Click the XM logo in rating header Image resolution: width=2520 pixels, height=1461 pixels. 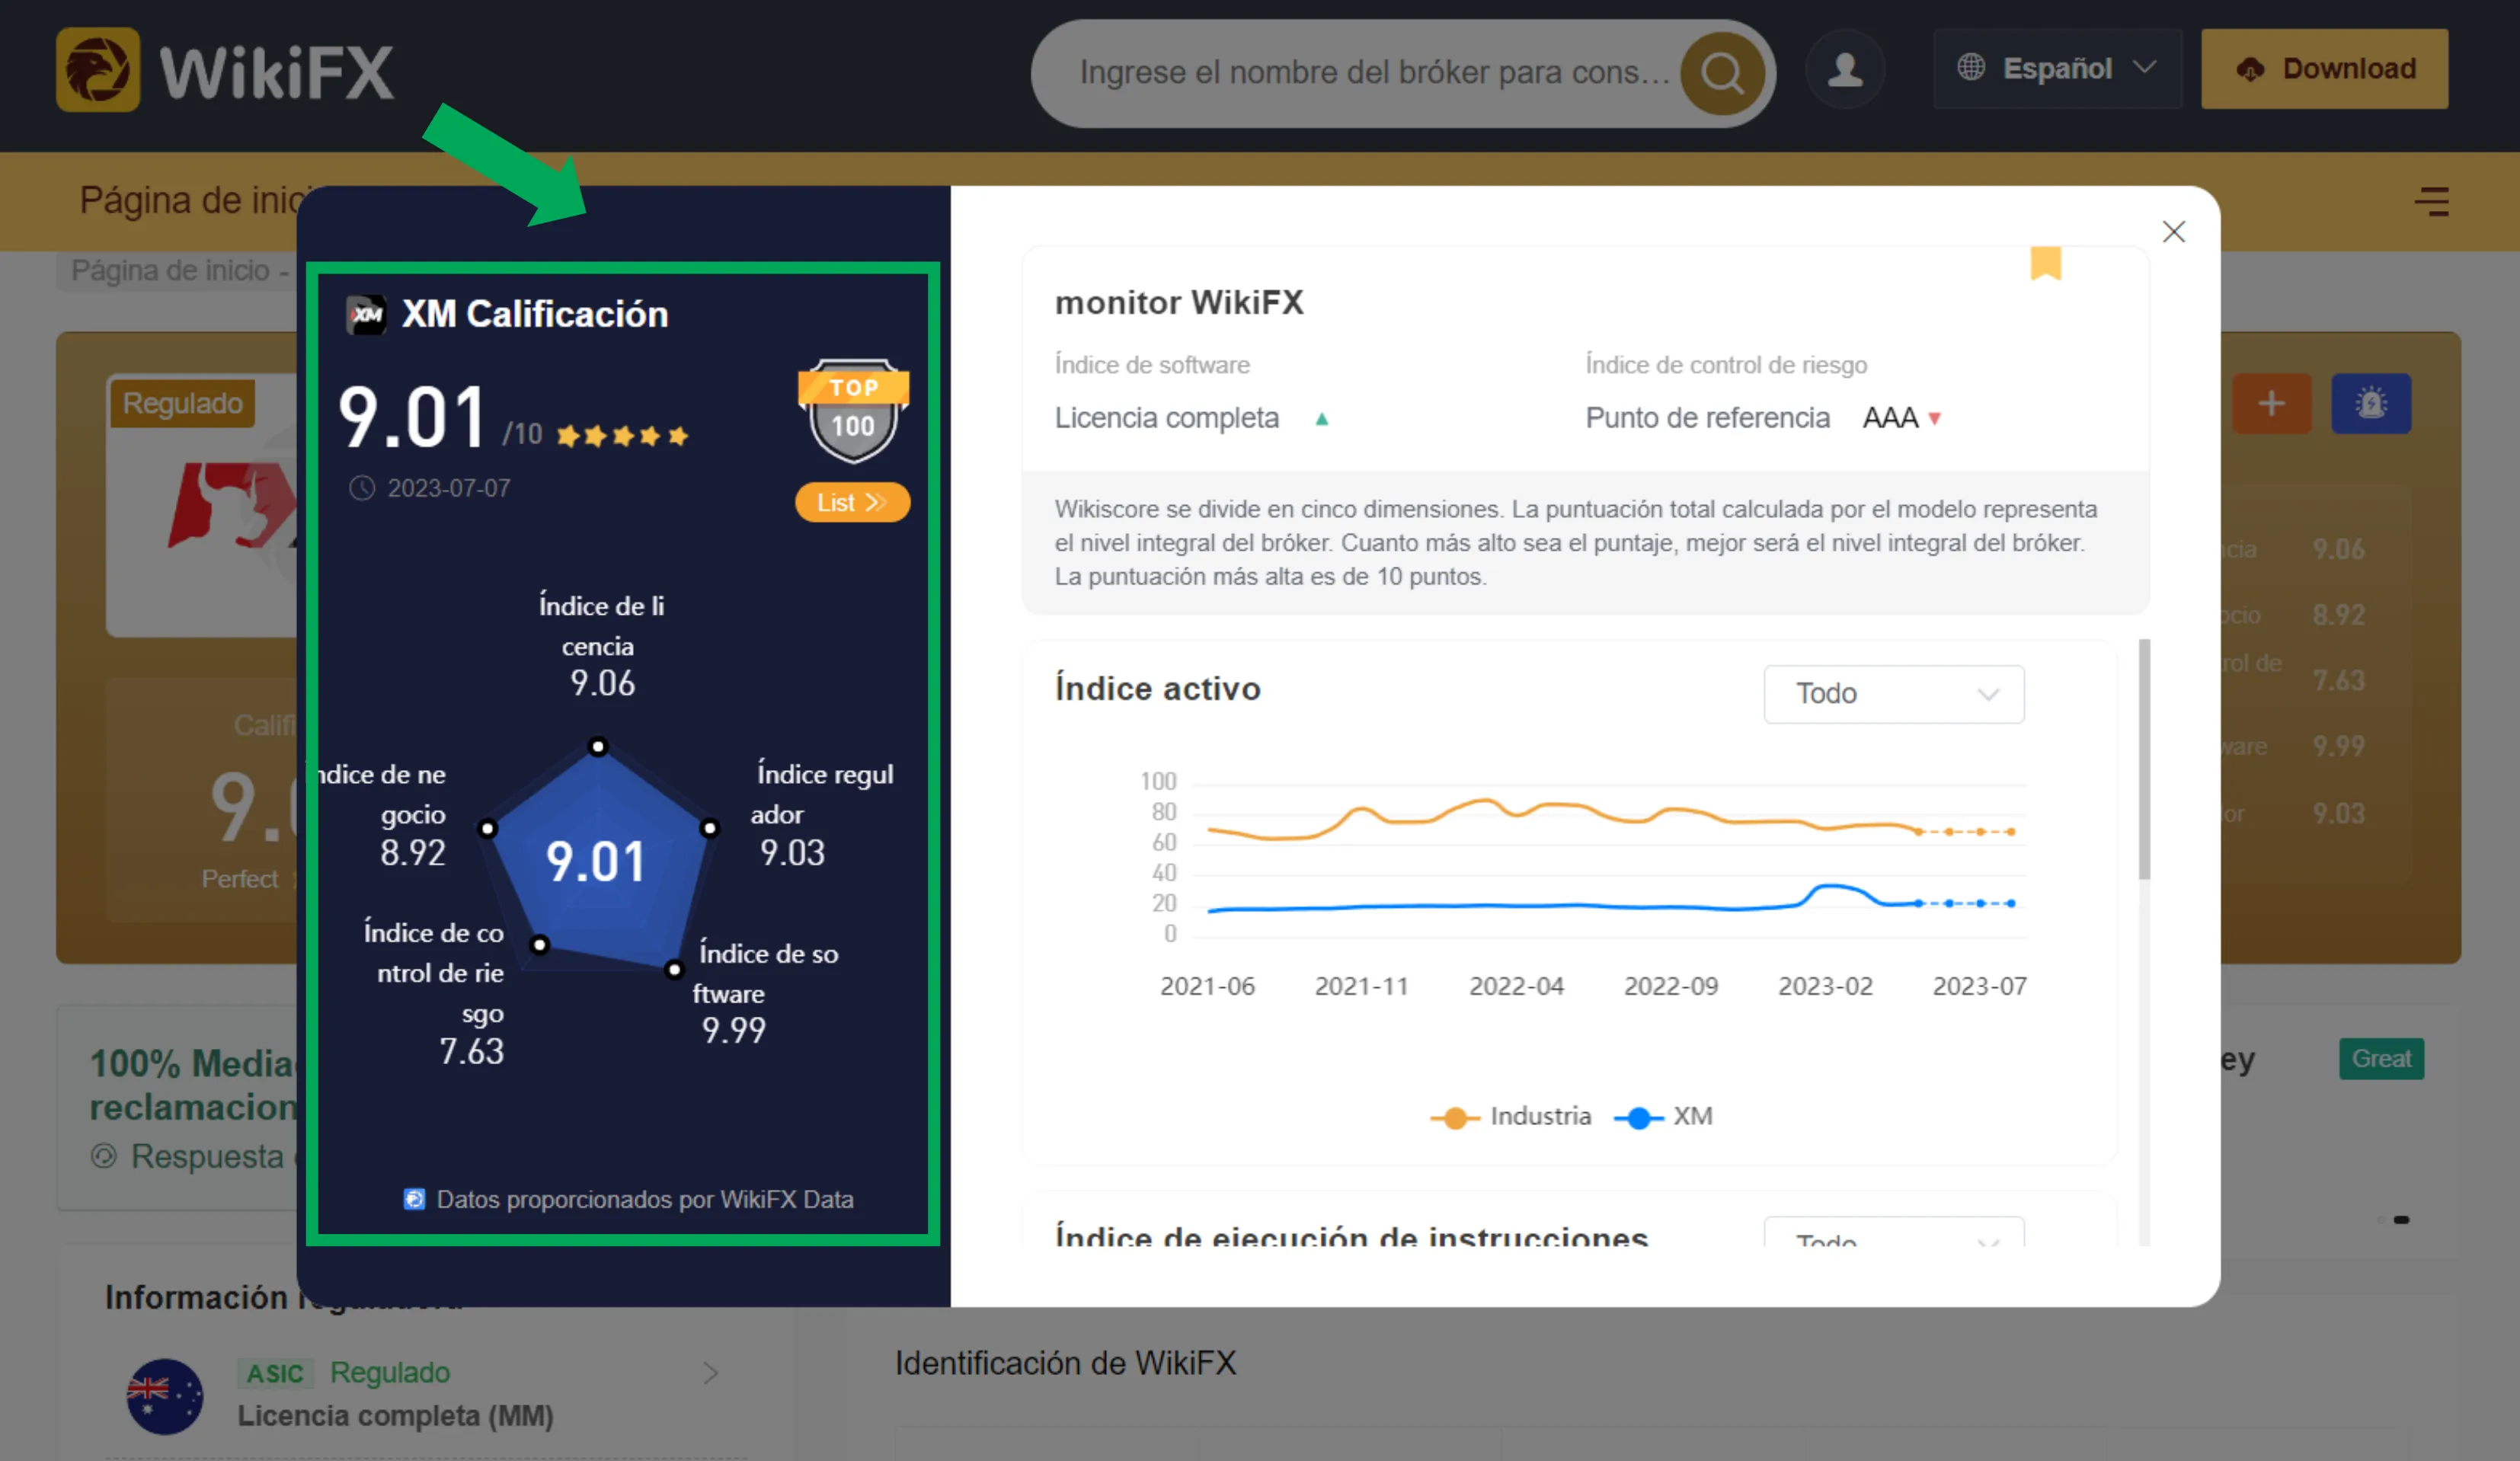(x=366, y=315)
